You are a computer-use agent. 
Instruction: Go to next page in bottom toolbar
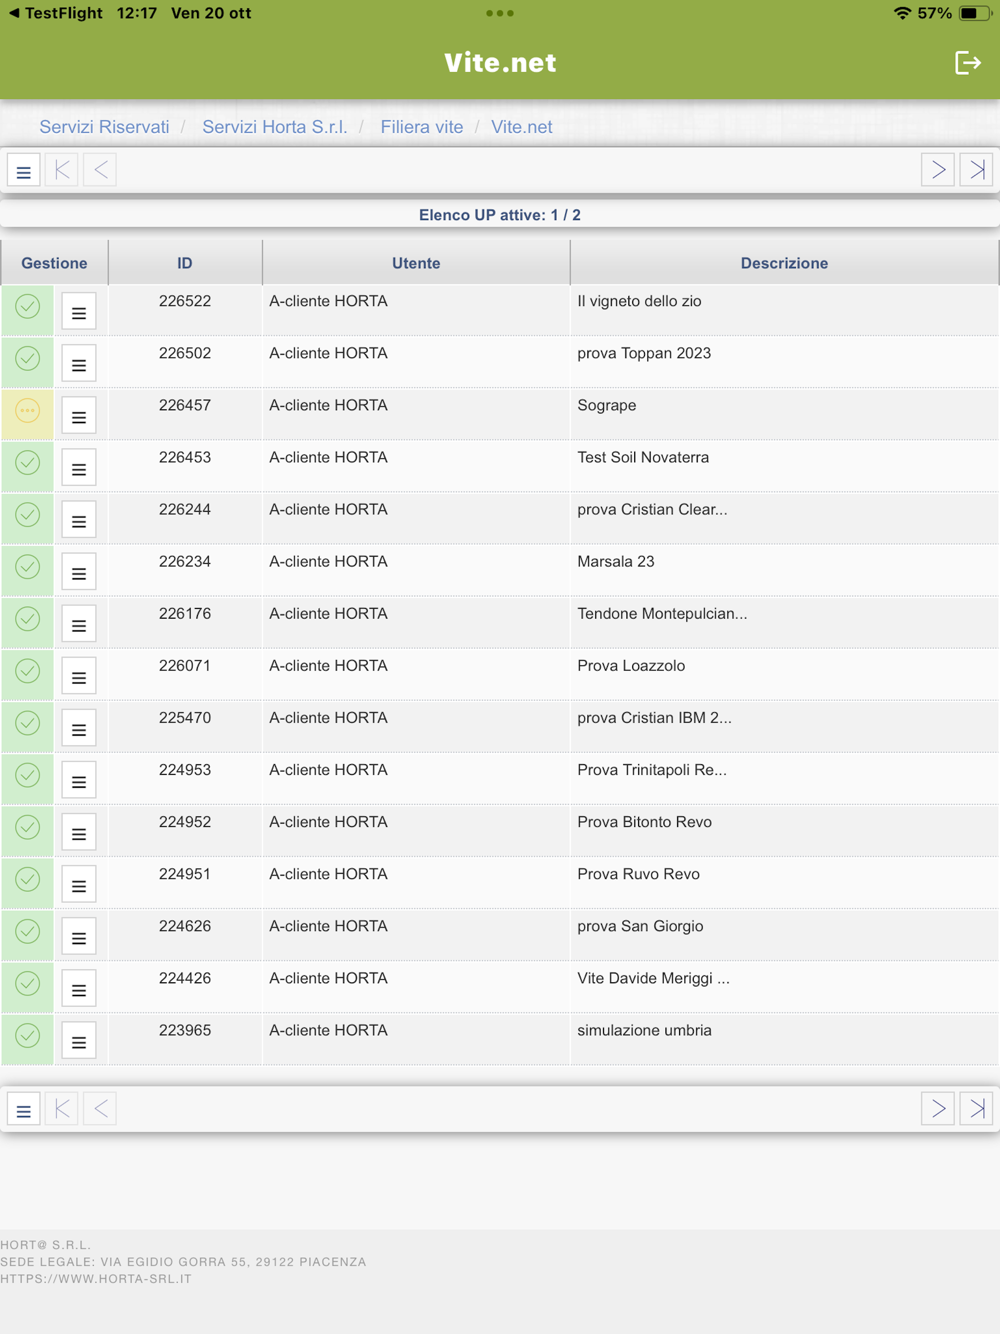pyautogui.click(x=938, y=1109)
